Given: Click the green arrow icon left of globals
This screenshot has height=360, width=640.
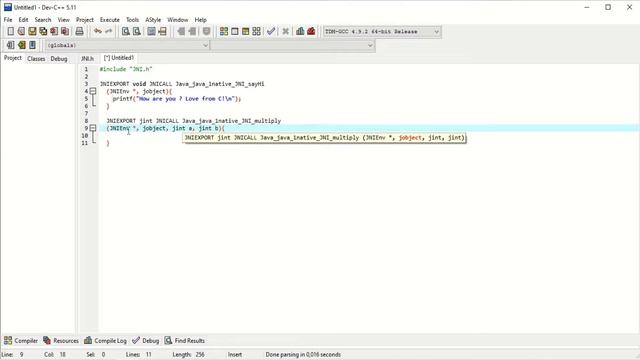Looking at the screenshot, I should [21, 45].
